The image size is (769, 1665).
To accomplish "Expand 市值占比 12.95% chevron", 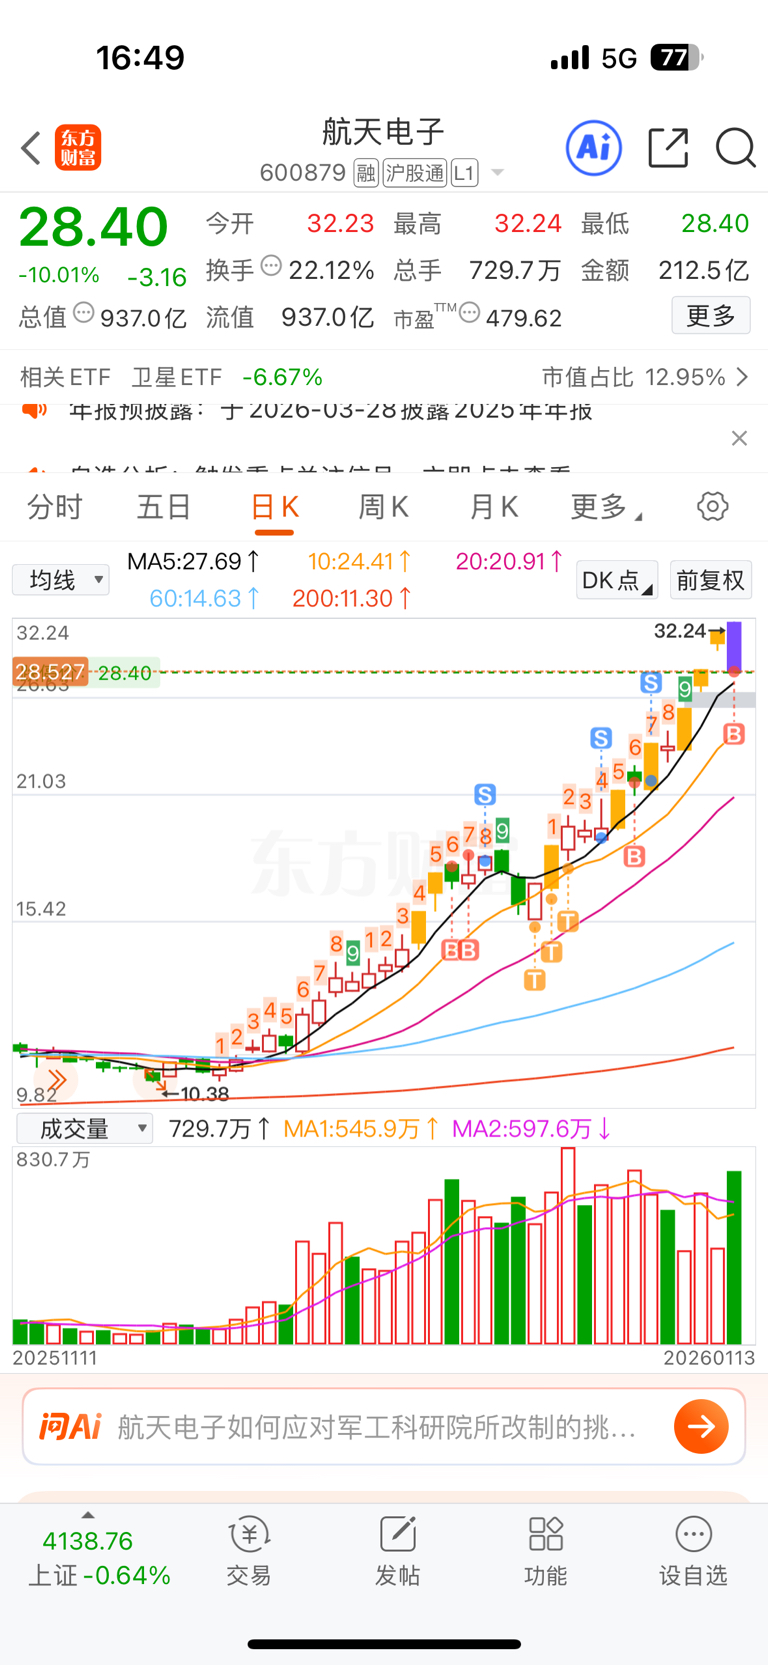I will point(742,377).
